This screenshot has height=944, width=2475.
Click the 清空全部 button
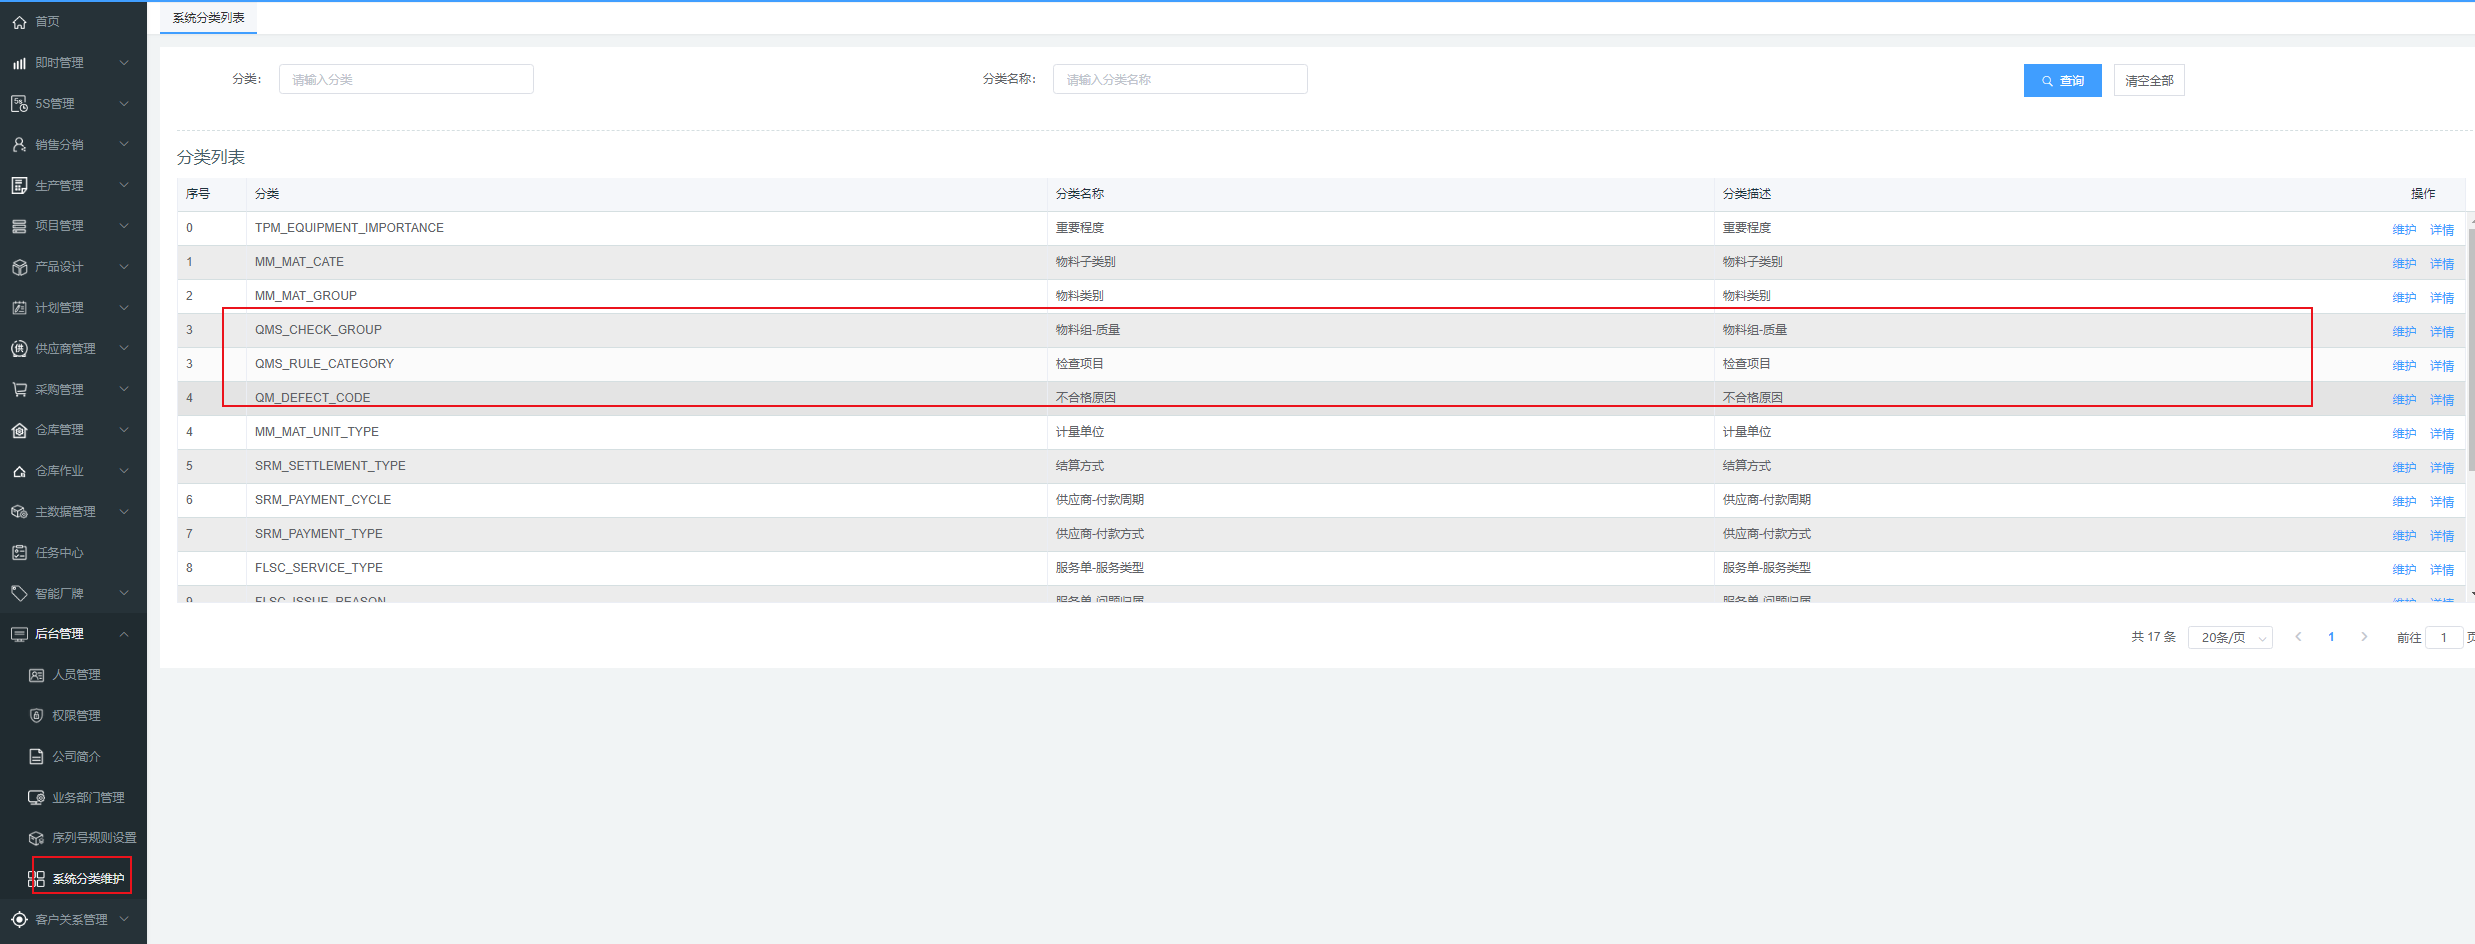click(x=2149, y=81)
